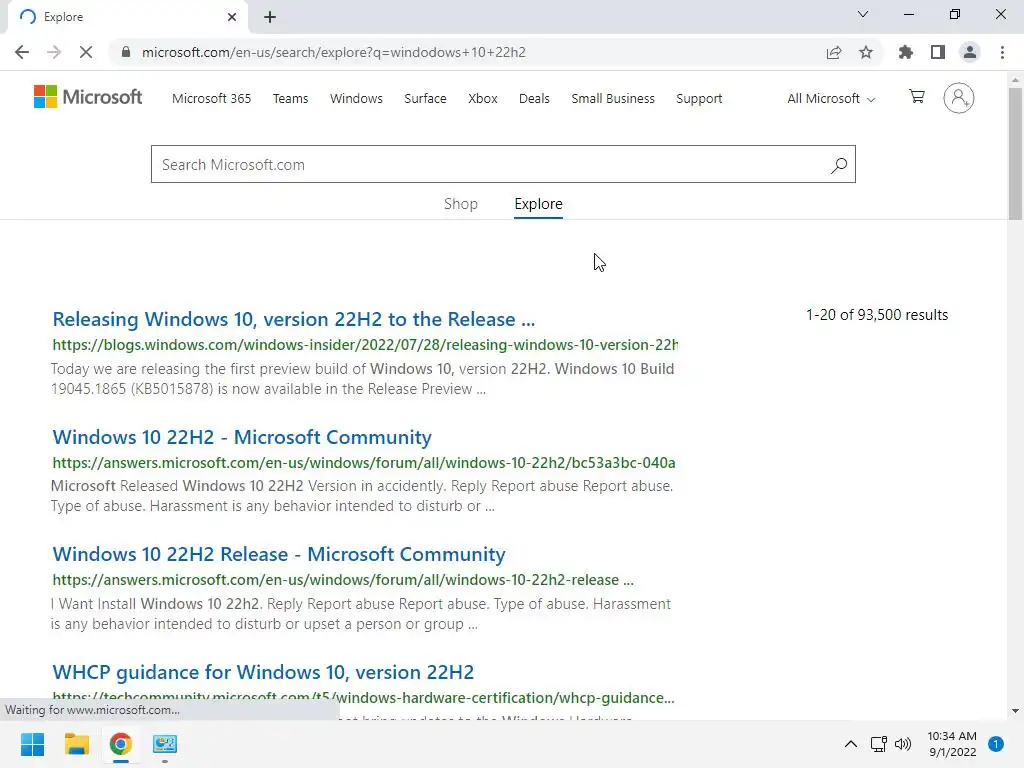This screenshot has width=1024, height=768.
Task: Click Chrome icon in taskbar
Action: 120,744
